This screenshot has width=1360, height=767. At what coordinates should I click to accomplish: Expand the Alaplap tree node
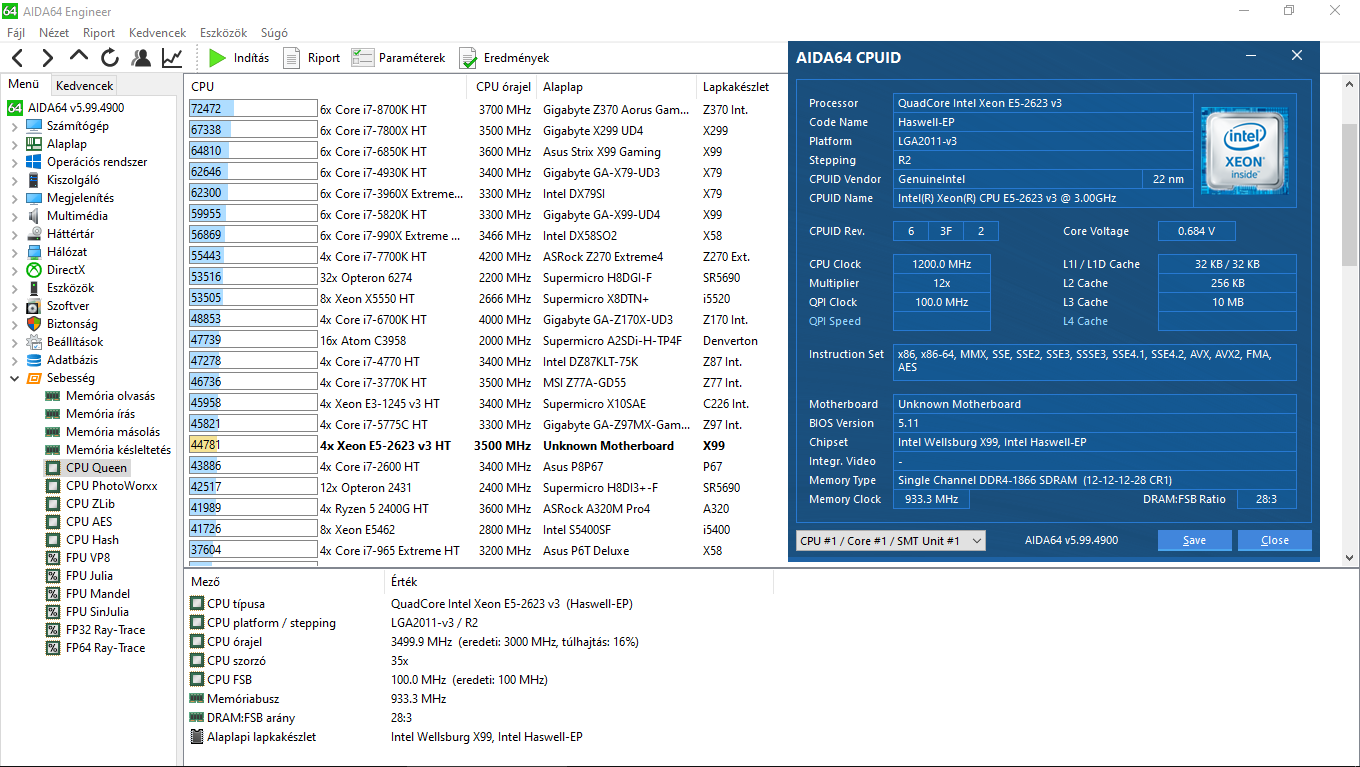click(14, 144)
